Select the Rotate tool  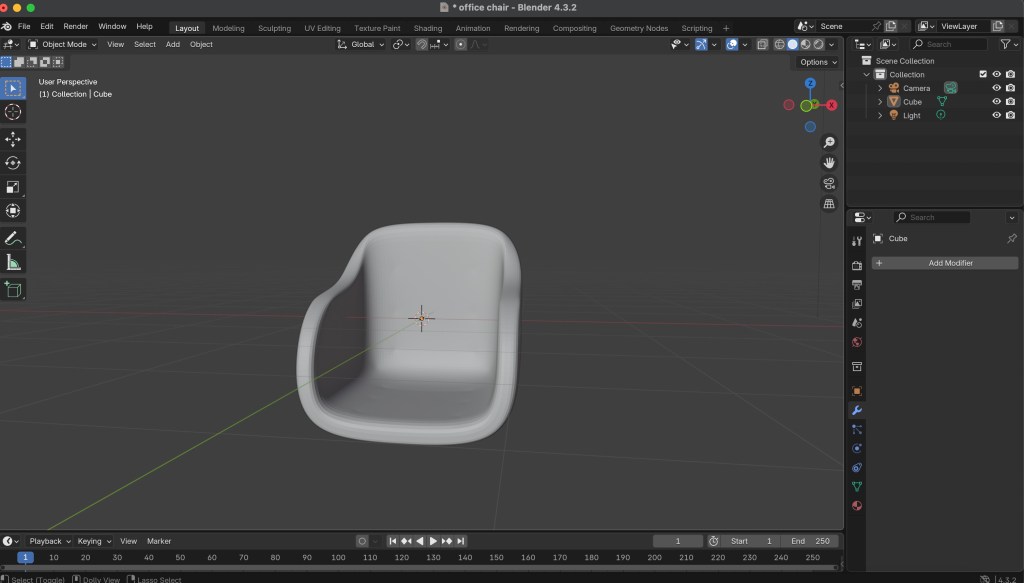tap(13, 163)
